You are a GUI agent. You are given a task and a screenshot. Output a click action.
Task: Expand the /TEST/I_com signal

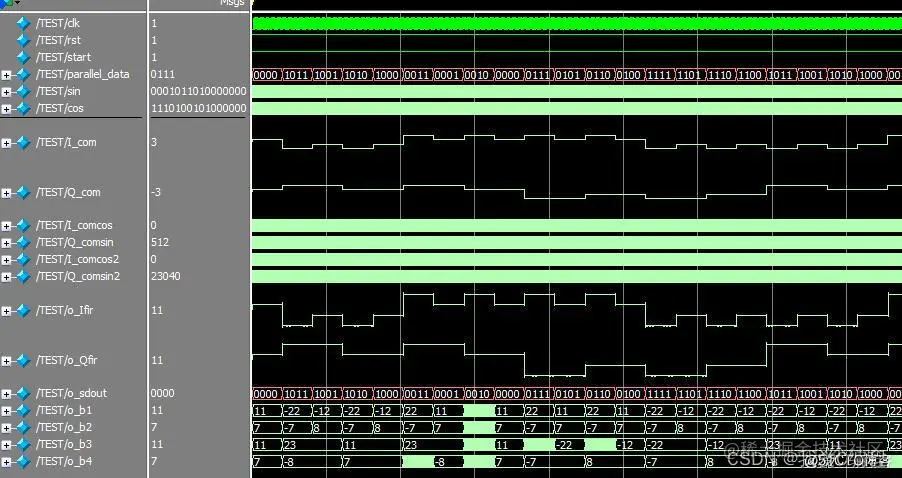(6, 143)
